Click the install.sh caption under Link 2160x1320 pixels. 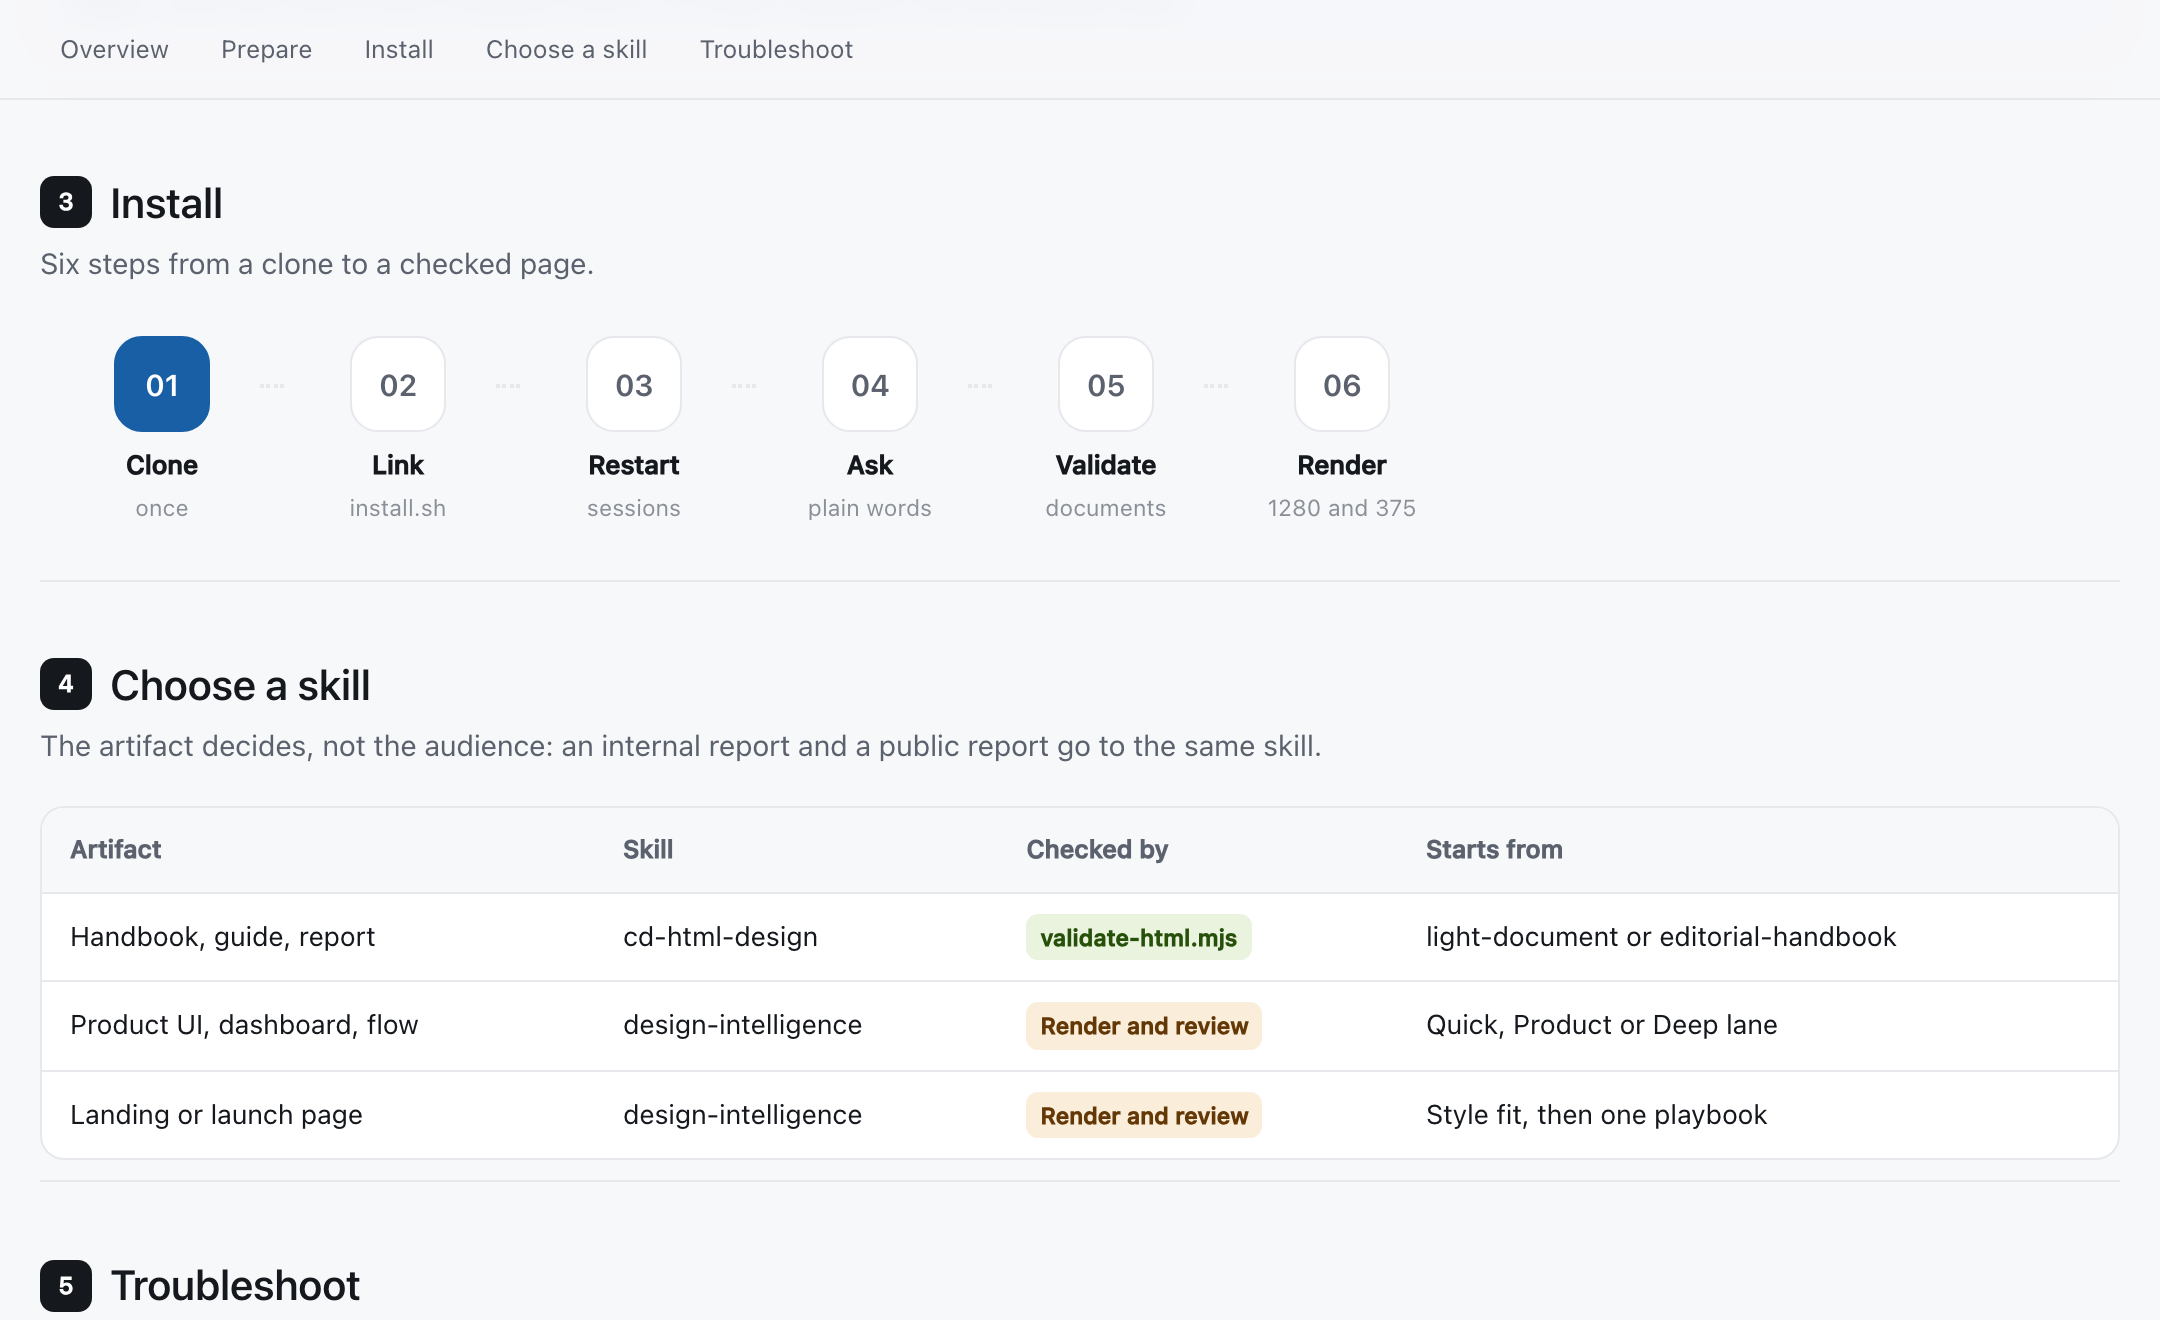click(x=398, y=508)
